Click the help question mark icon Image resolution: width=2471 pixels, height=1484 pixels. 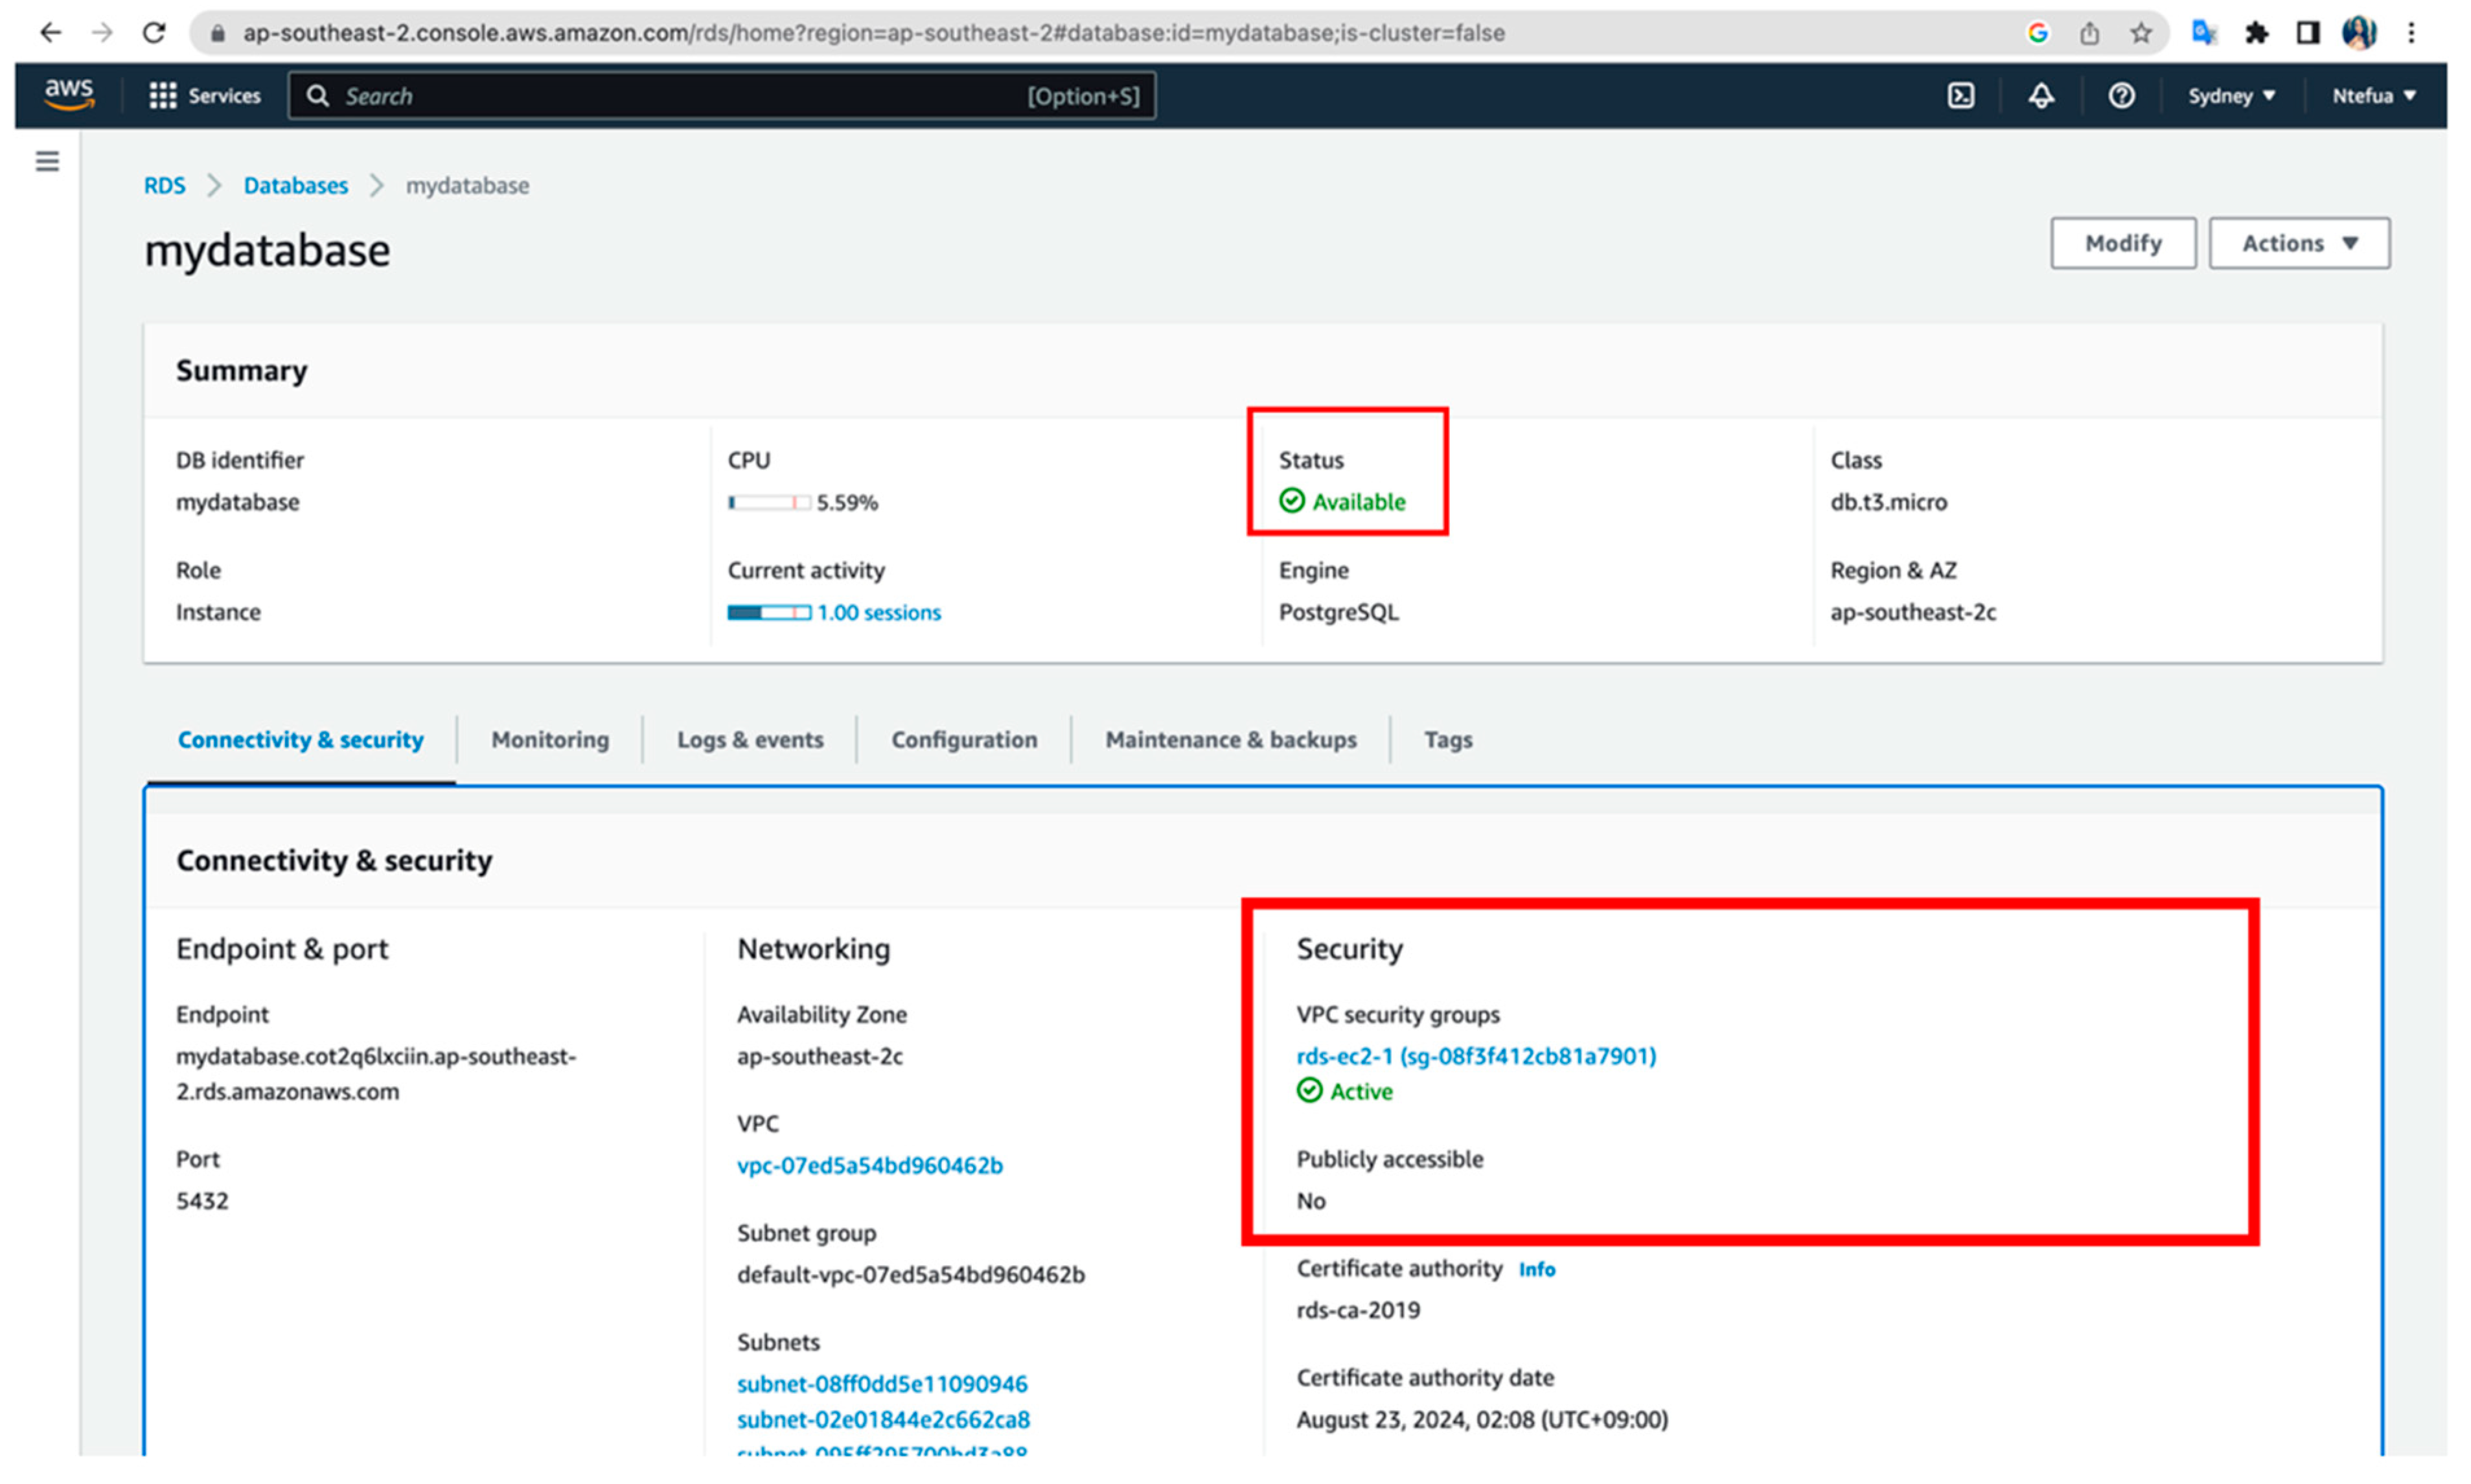(2121, 96)
